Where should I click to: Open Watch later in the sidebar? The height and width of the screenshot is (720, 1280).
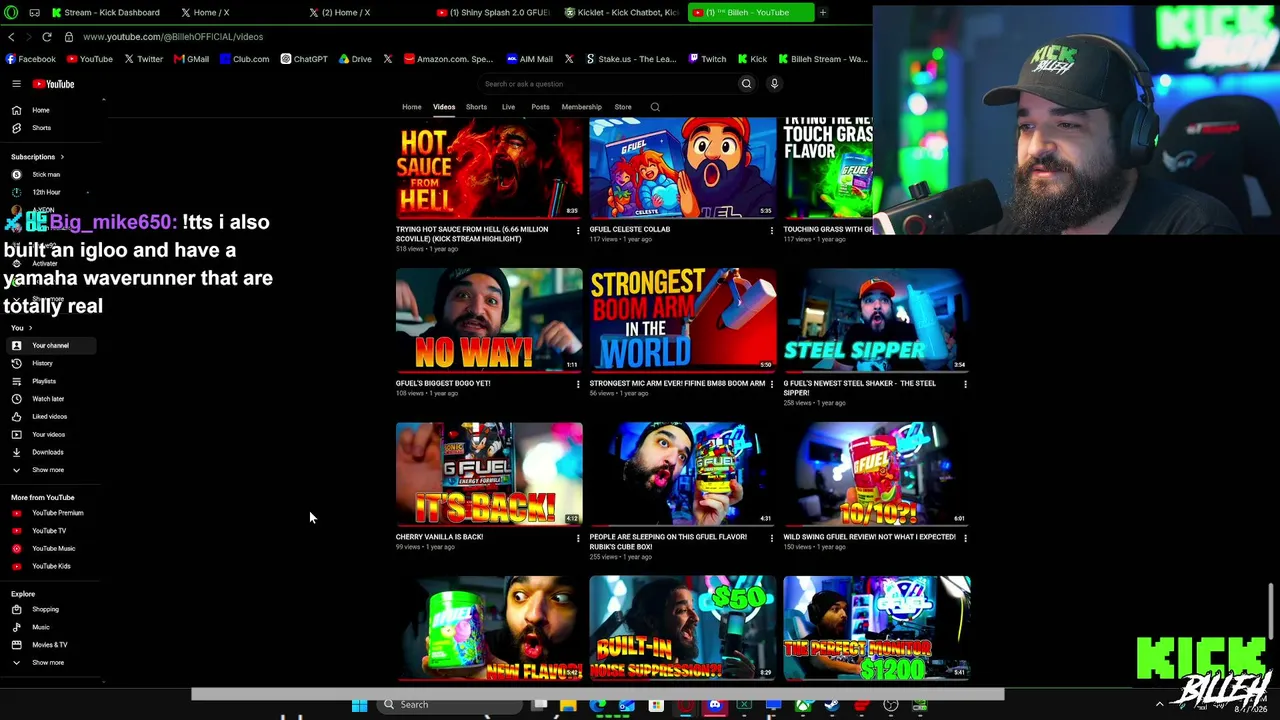click(50, 399)
